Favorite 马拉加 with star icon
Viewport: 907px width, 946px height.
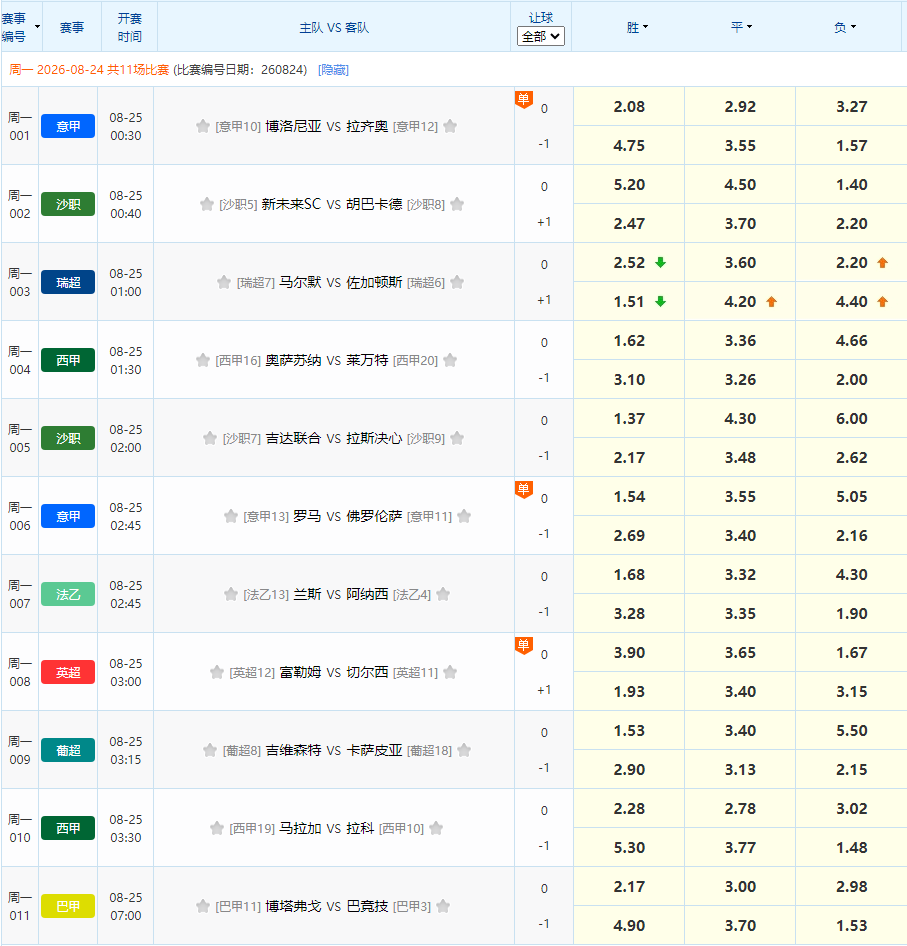pos(217,828)
